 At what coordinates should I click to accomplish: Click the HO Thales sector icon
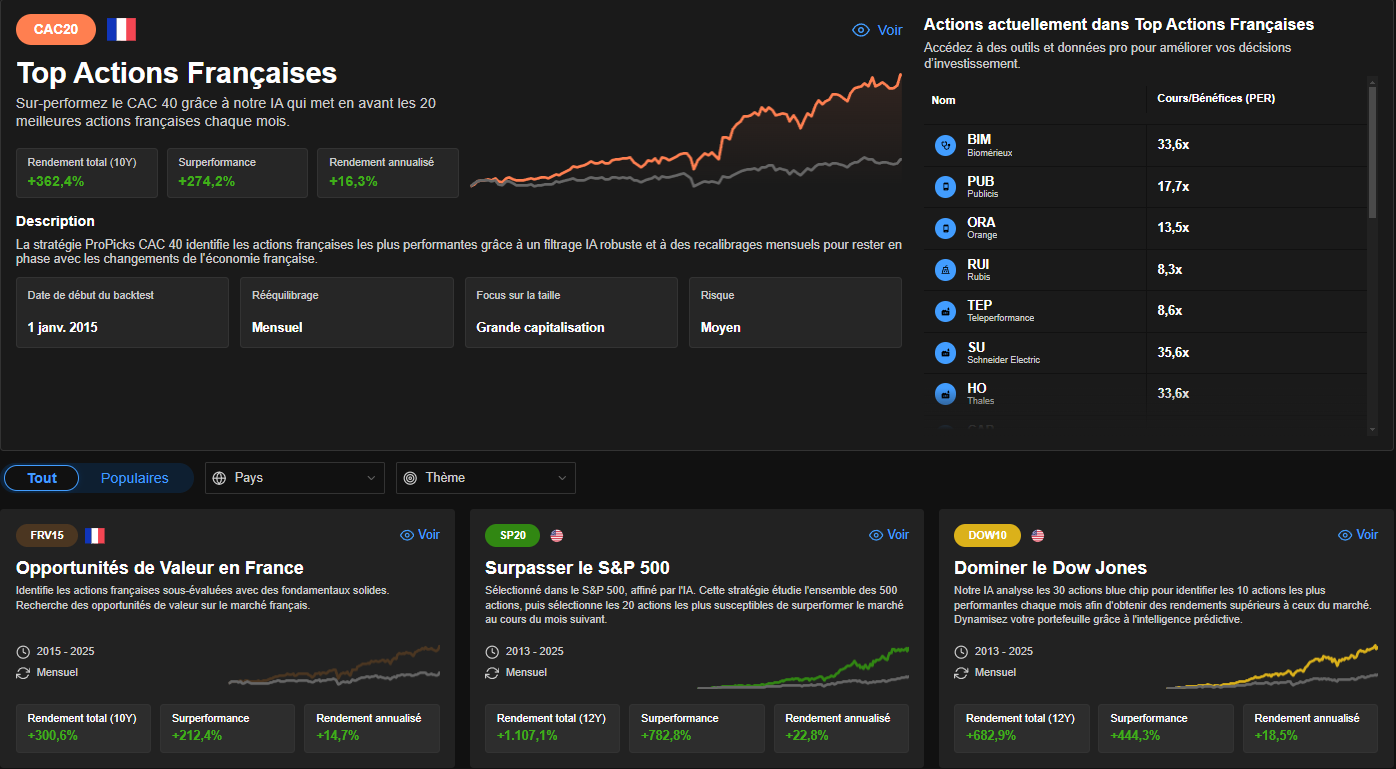pyautogui.click(x=945, y=394)
